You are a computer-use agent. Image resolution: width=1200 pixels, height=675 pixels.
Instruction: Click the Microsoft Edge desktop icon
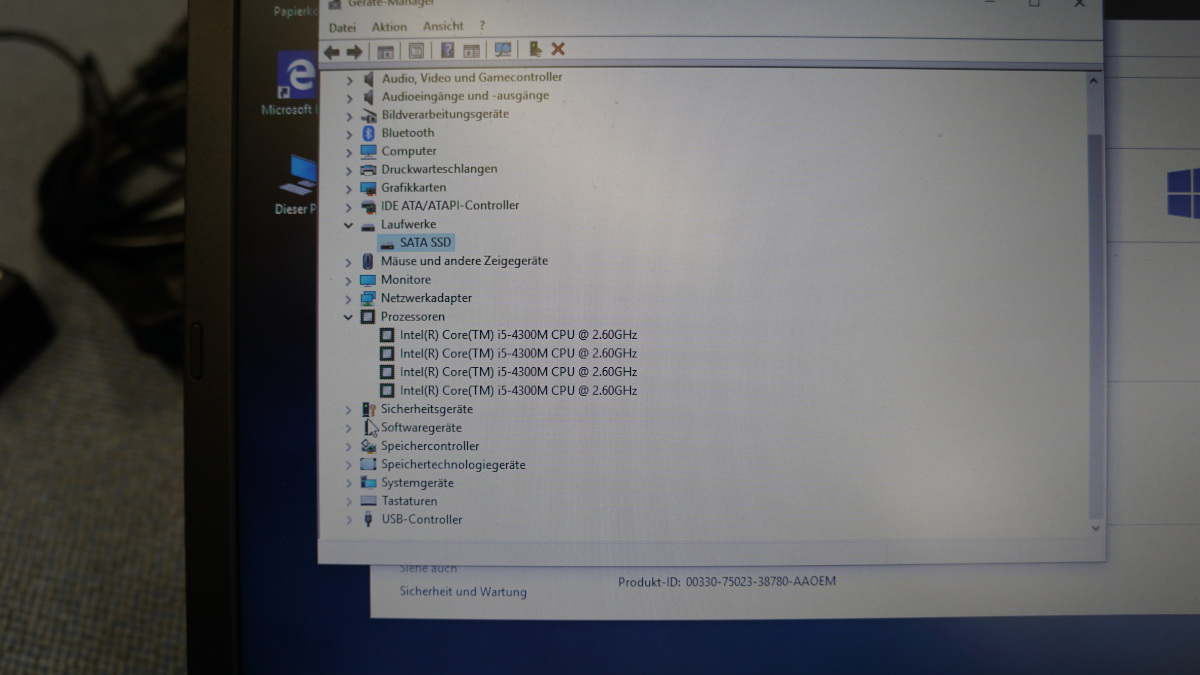(297, 76)
